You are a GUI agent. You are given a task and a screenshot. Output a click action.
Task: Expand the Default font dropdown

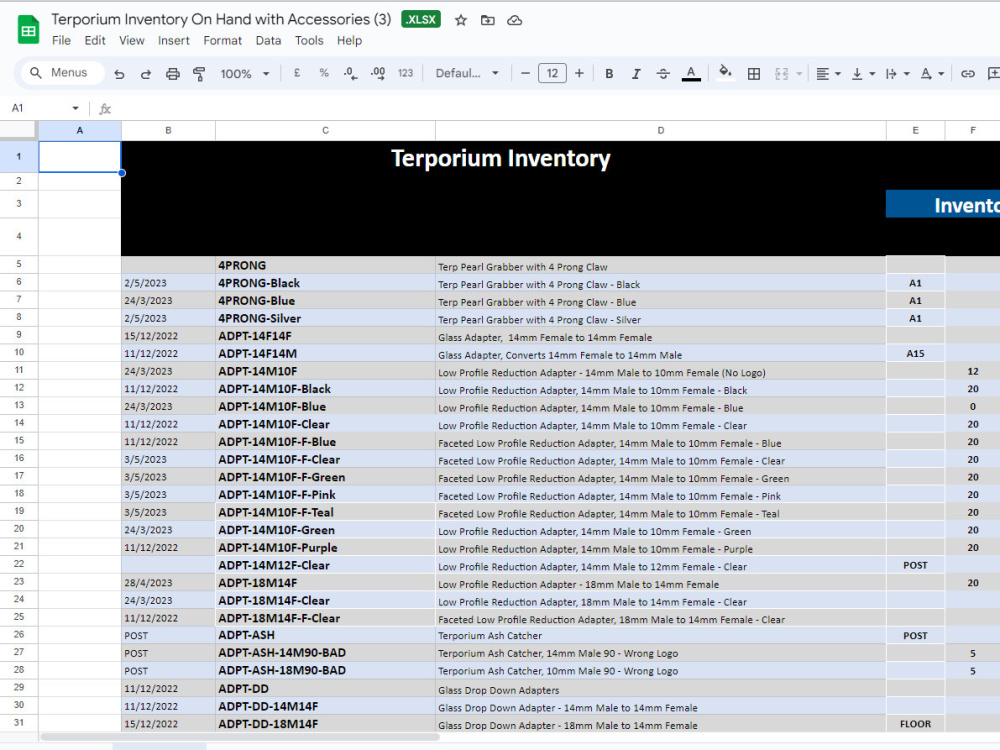click(x=467, y=73)
